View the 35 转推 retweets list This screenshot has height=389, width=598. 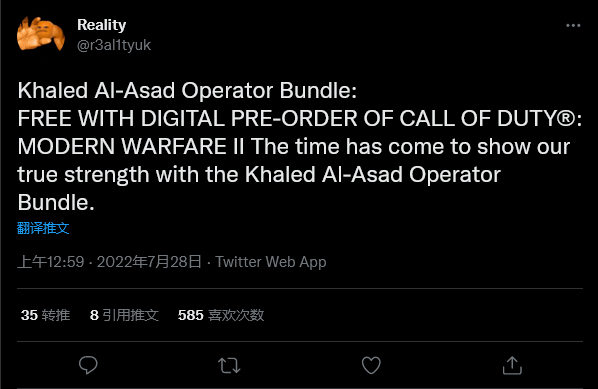coord(45,315)
